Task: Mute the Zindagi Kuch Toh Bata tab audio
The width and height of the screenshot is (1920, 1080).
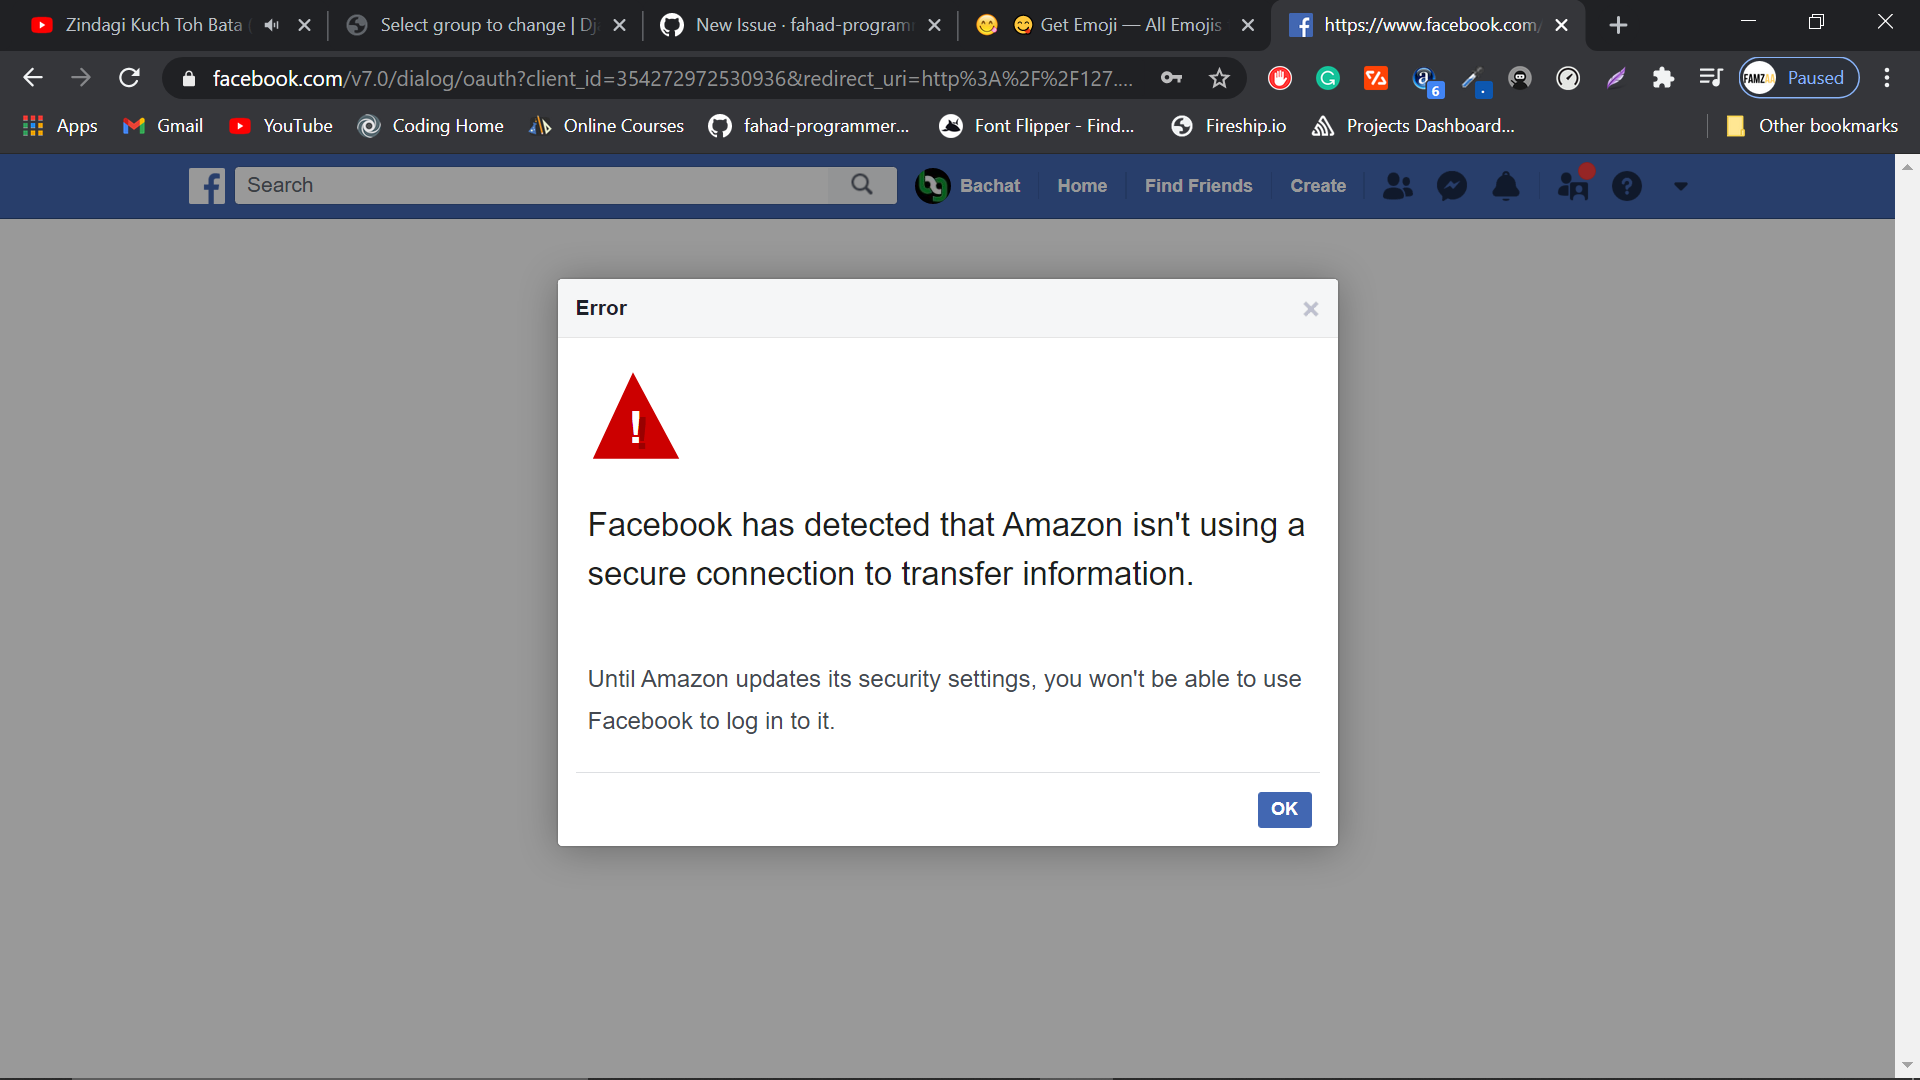Action: [271, 25]
